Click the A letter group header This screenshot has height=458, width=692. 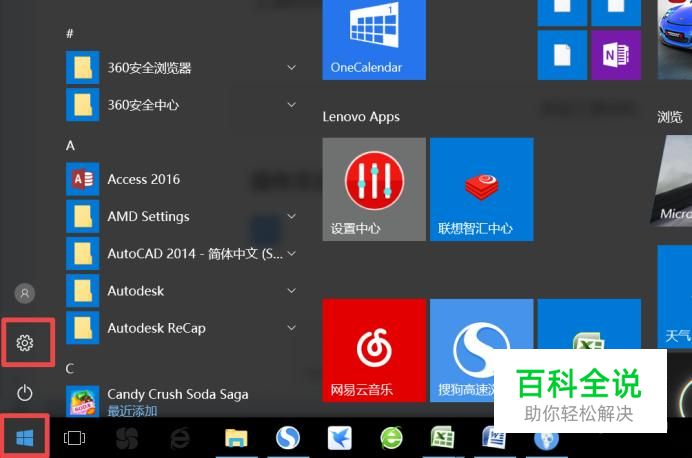(70, 145)
